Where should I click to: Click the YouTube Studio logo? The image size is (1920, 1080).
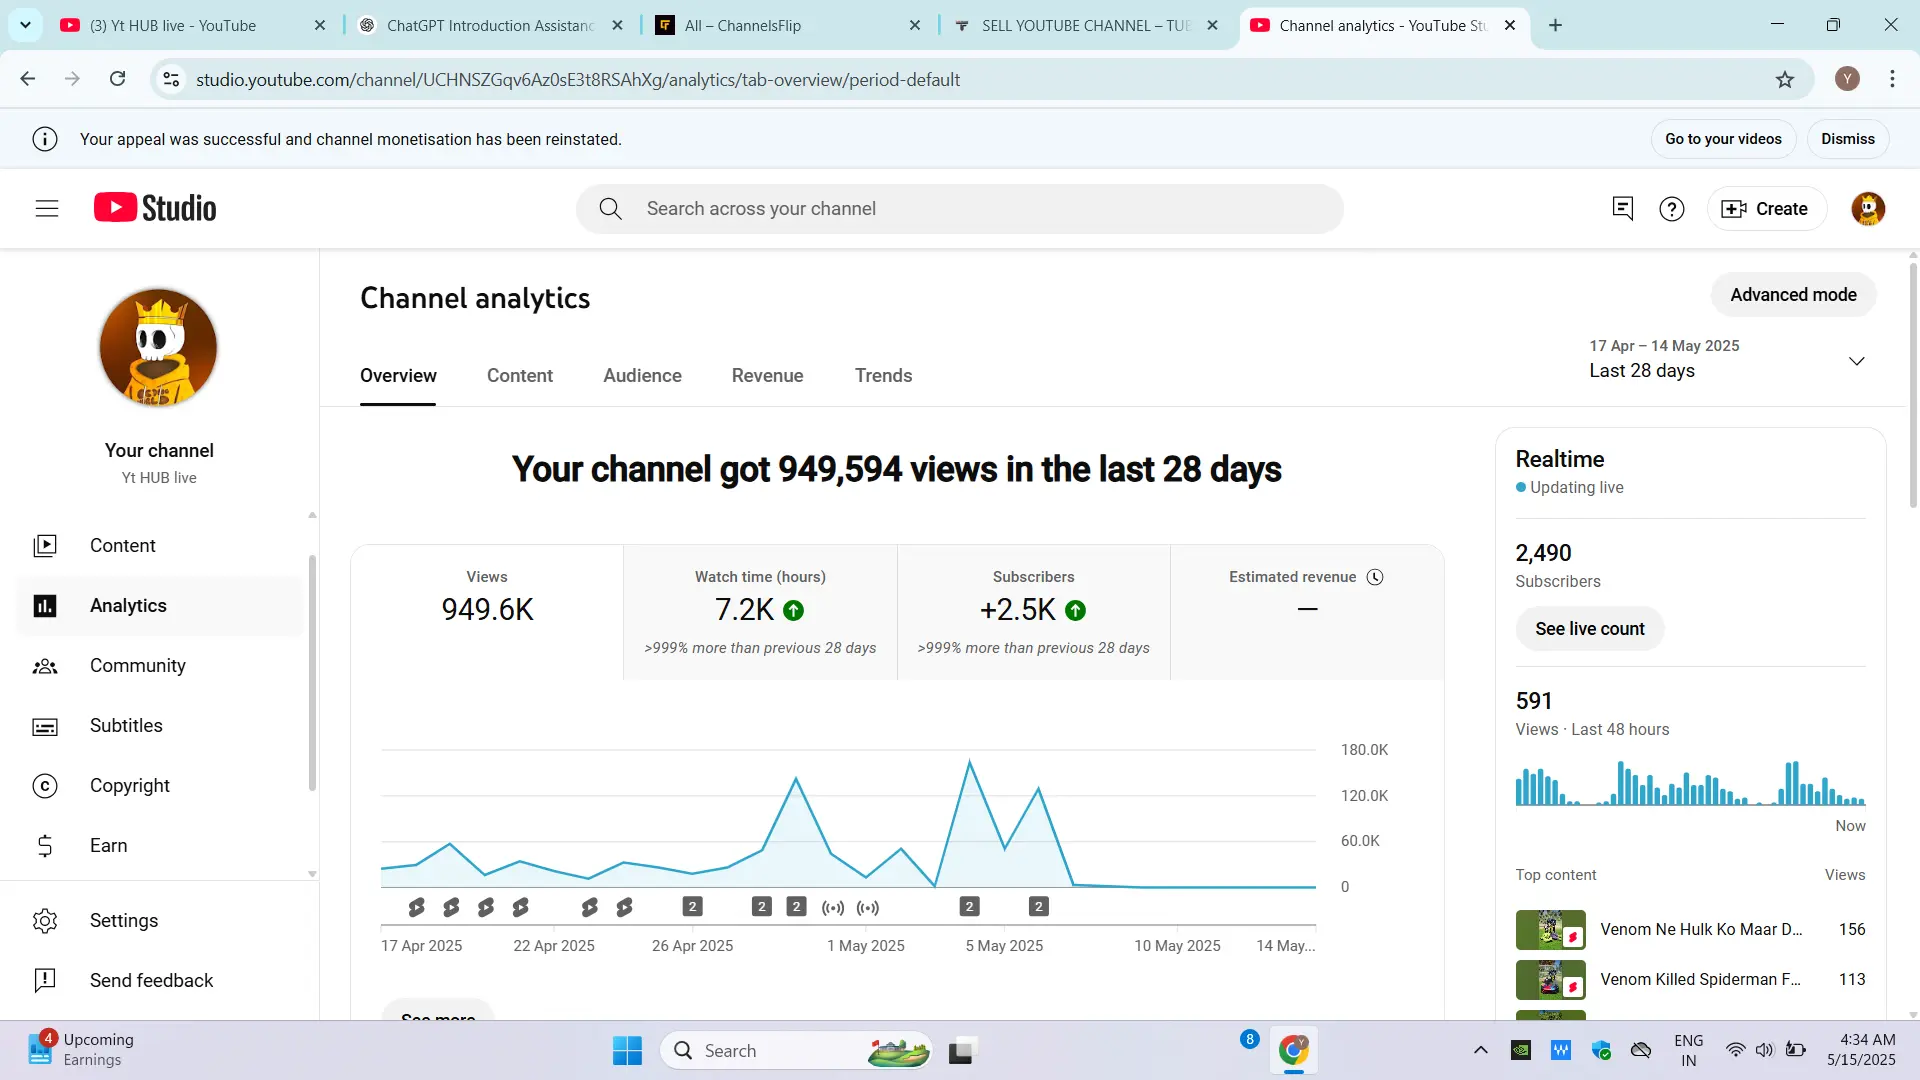(x=155, y=208)
